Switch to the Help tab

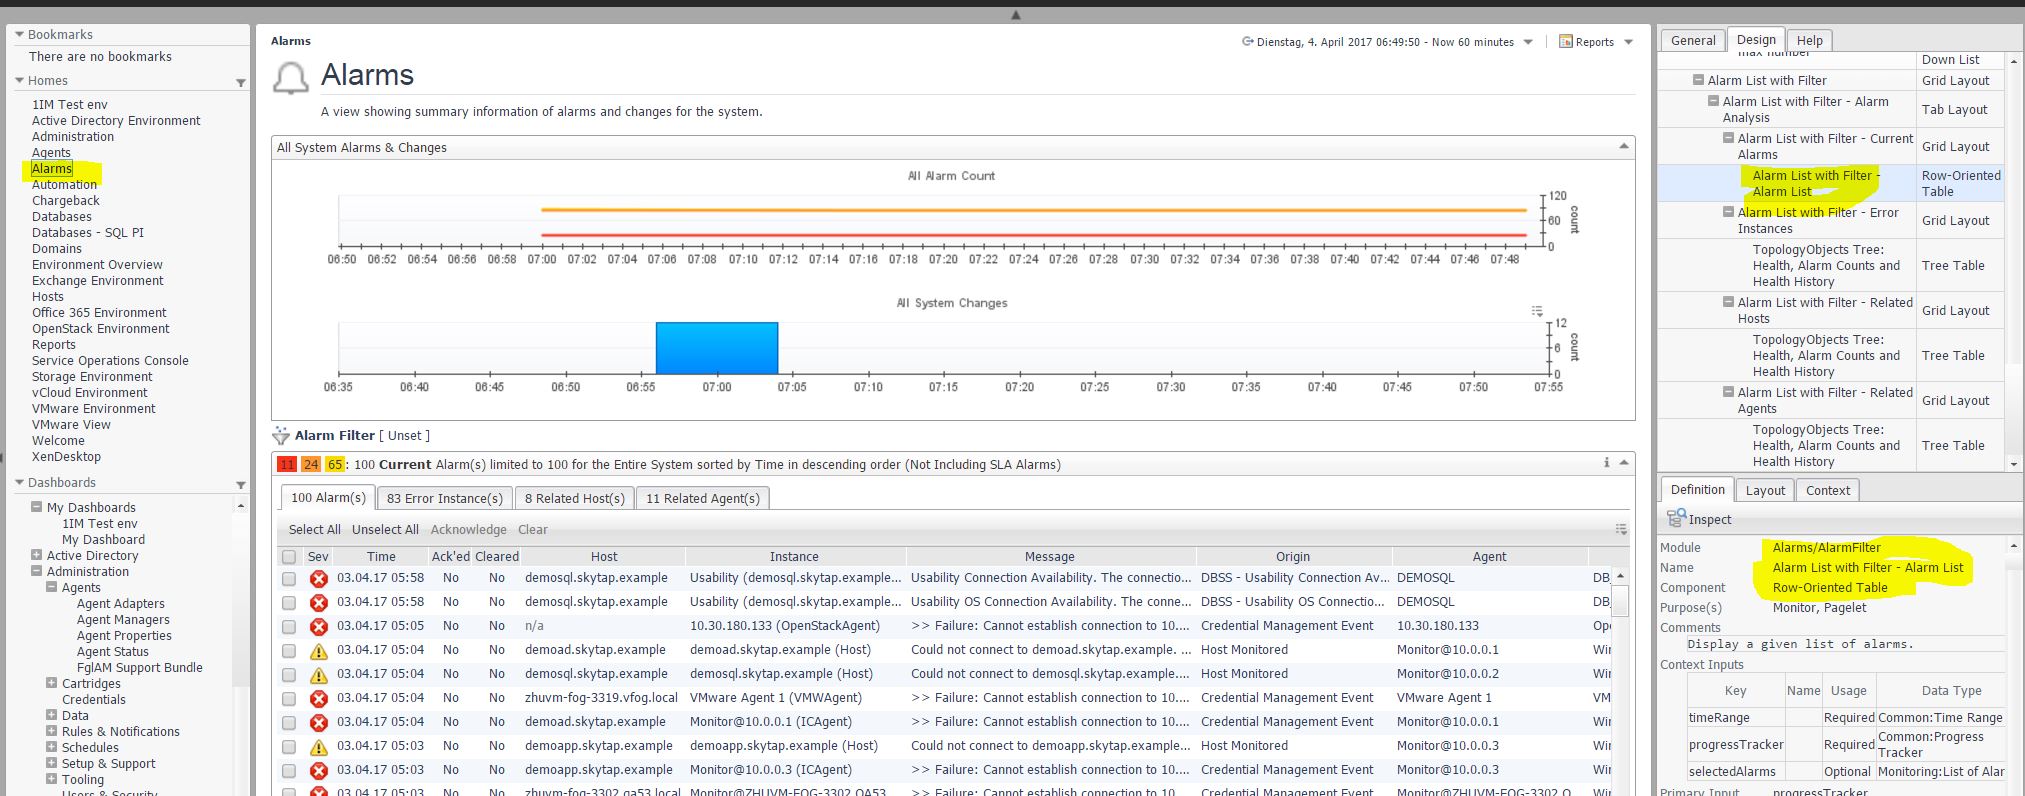(1810, 40)
